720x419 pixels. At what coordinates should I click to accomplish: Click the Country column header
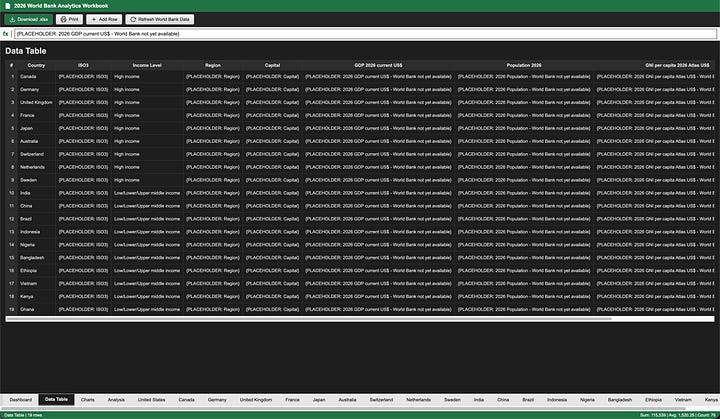(x=36, y=65)
